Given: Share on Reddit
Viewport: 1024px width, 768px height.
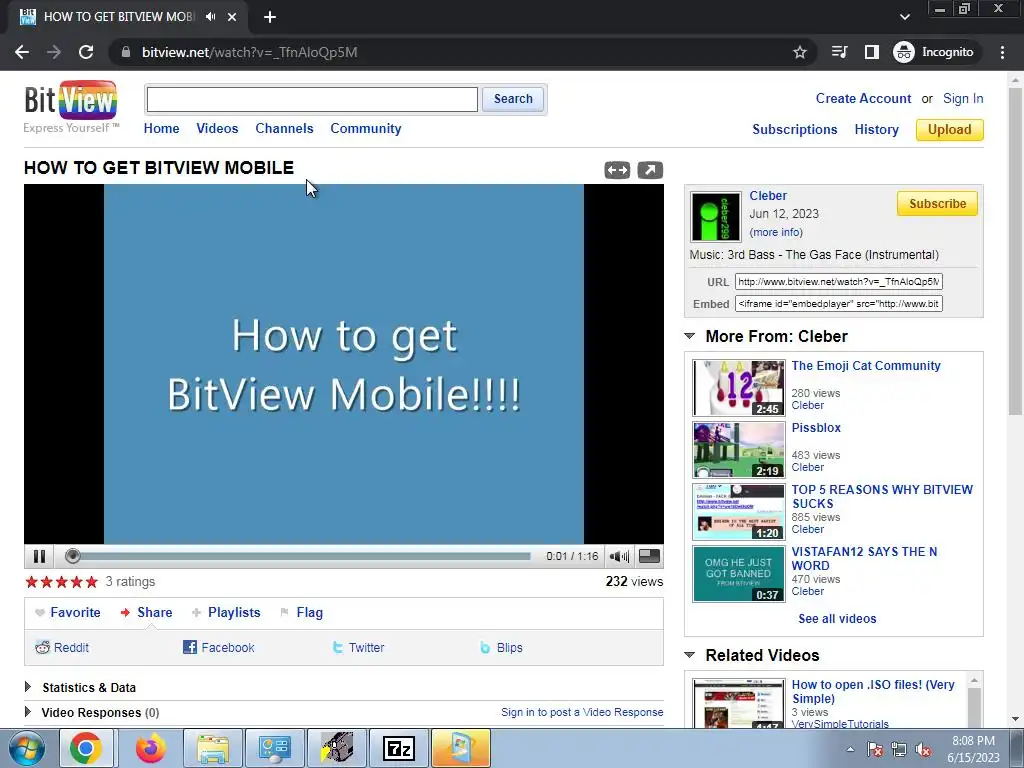Looking at the screenshot, I should pos(62,648).
